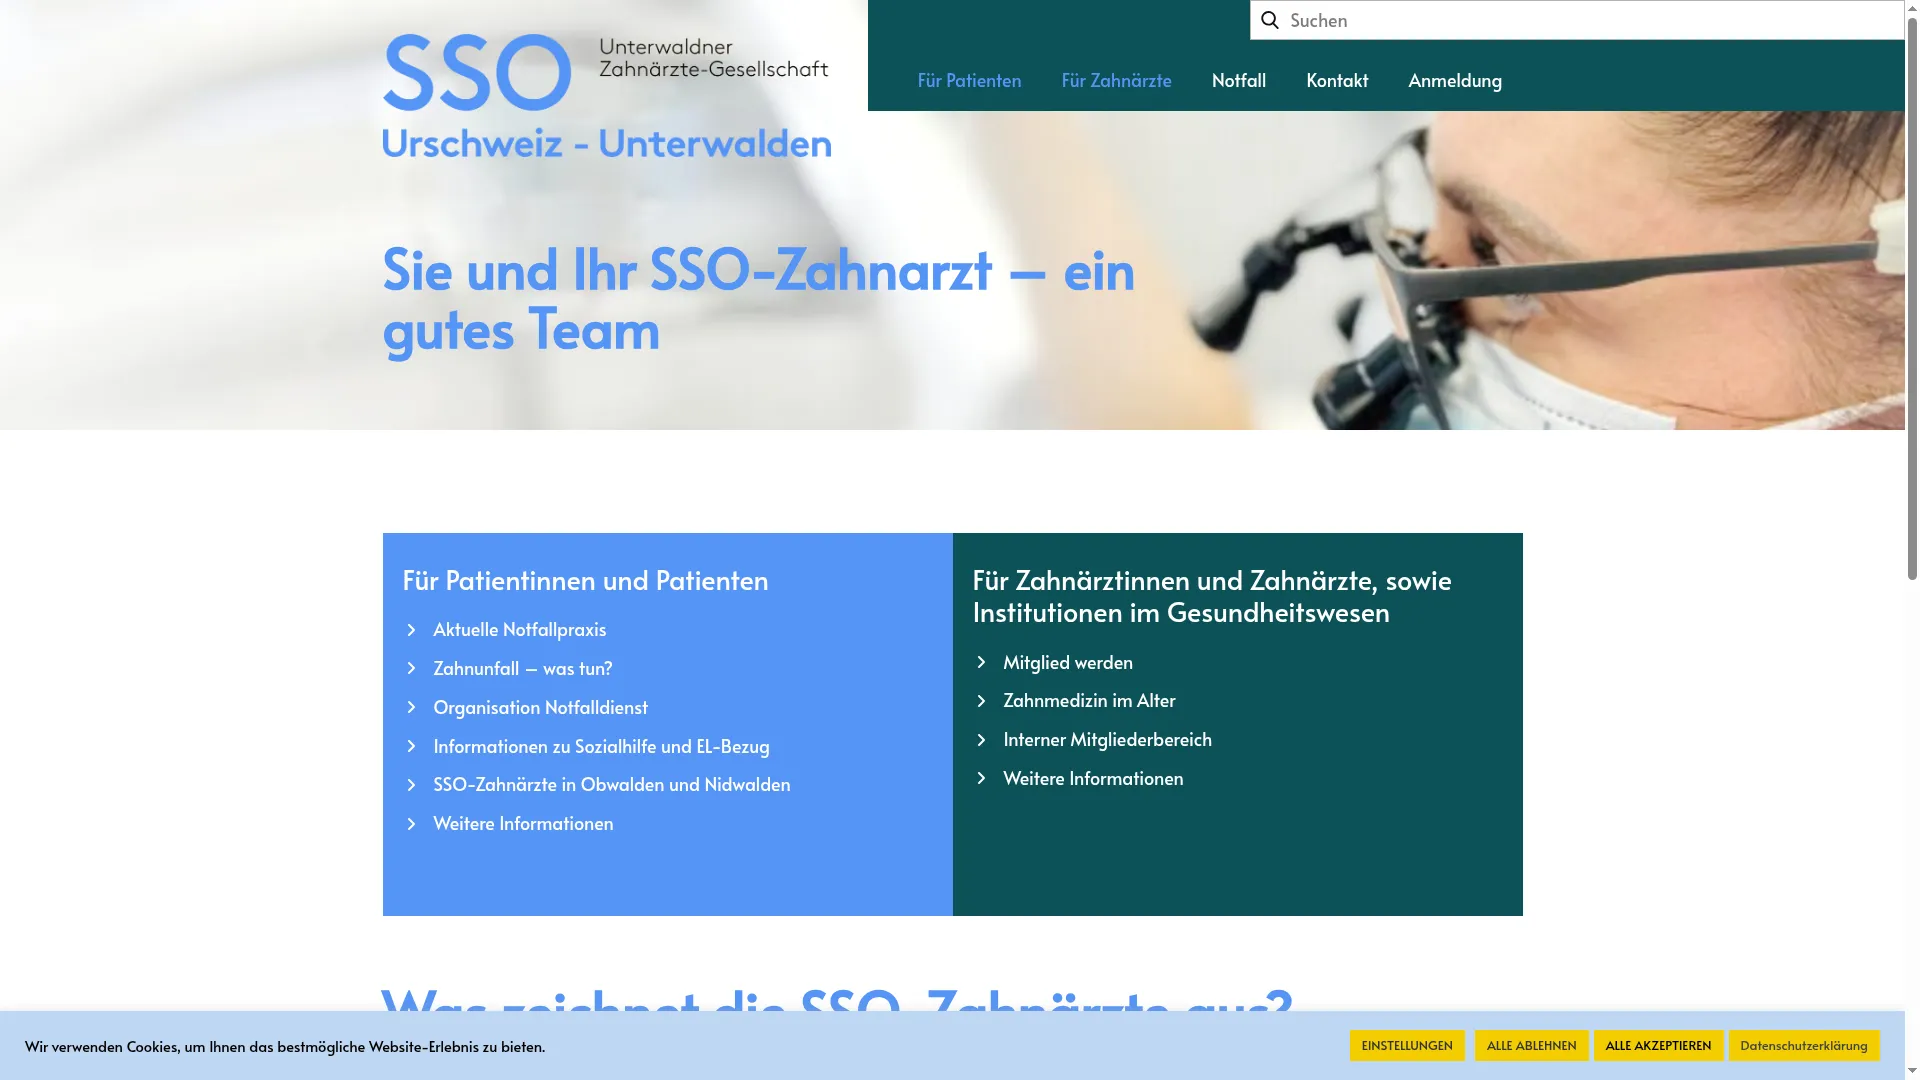
Task: Click heading Für Zahnärztinnen und Zahnärzte
Action: tap(1211, 596)
